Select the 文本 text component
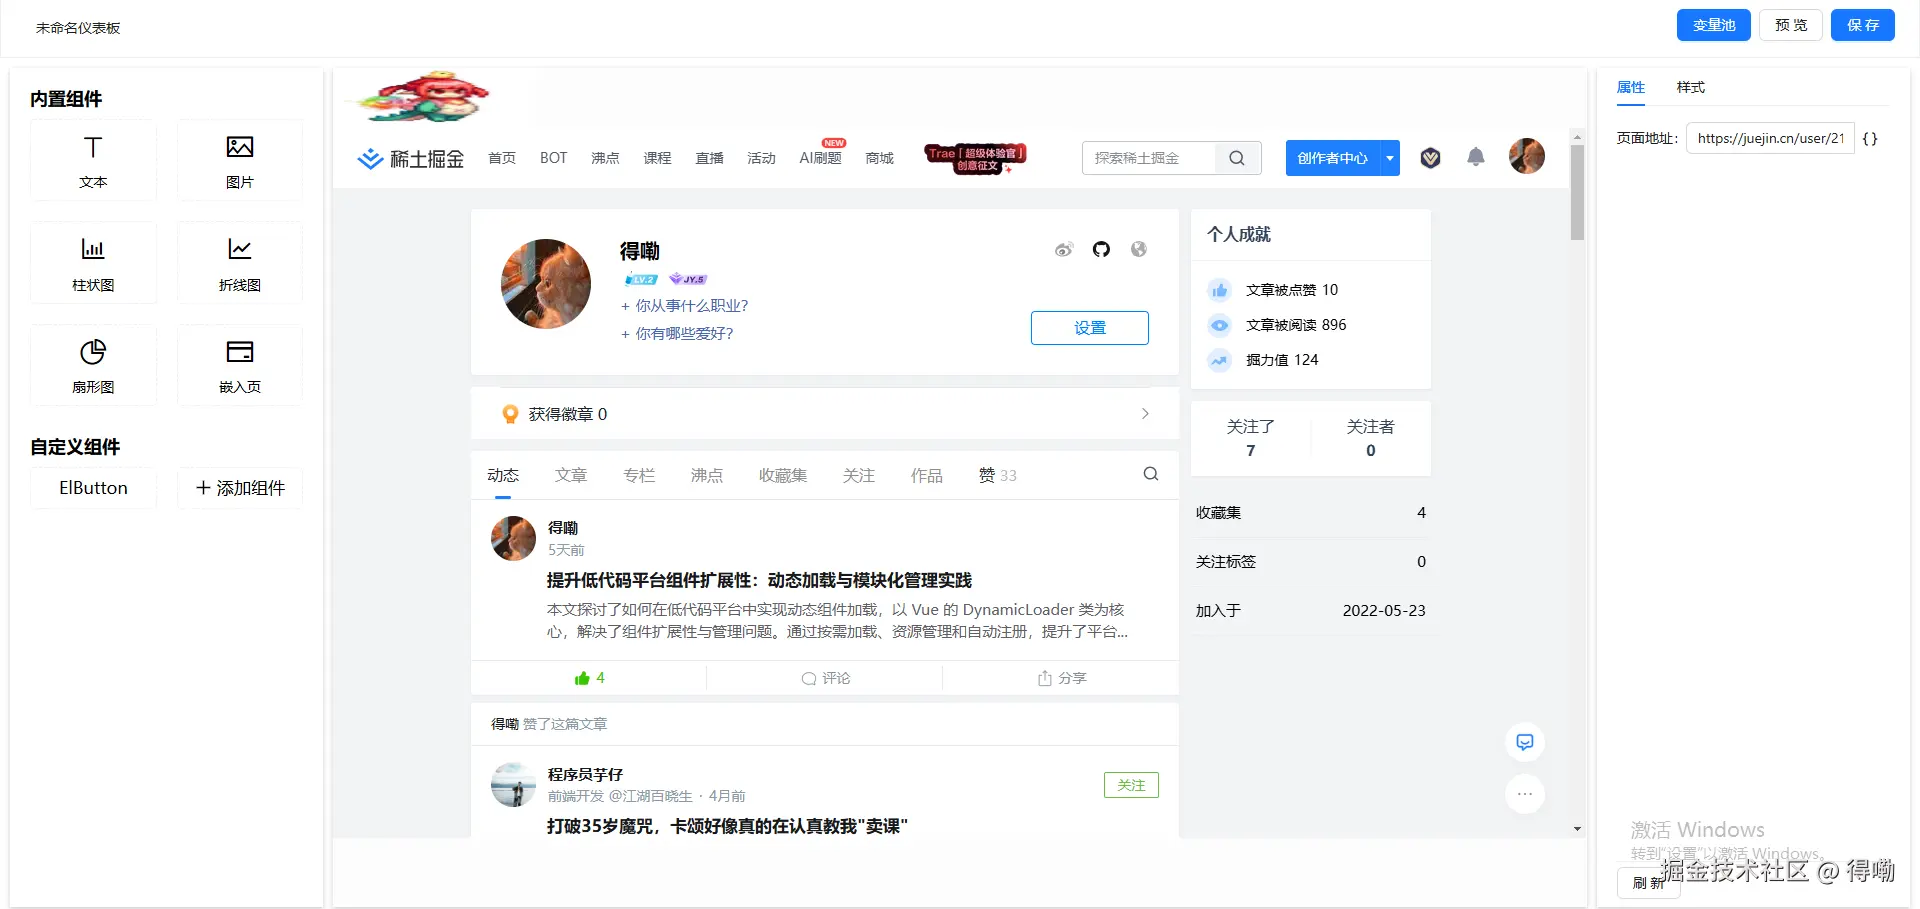 [93, 161]
